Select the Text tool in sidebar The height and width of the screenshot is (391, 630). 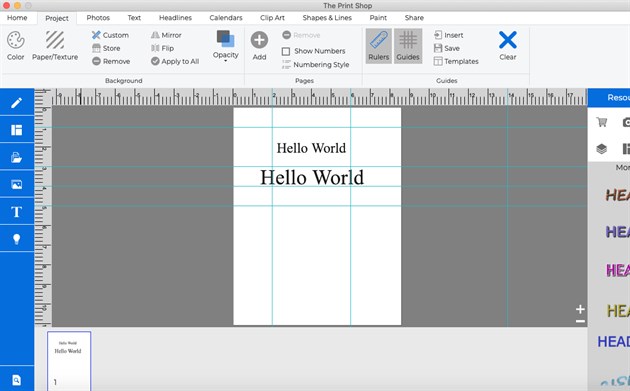[x=16, y=212]
